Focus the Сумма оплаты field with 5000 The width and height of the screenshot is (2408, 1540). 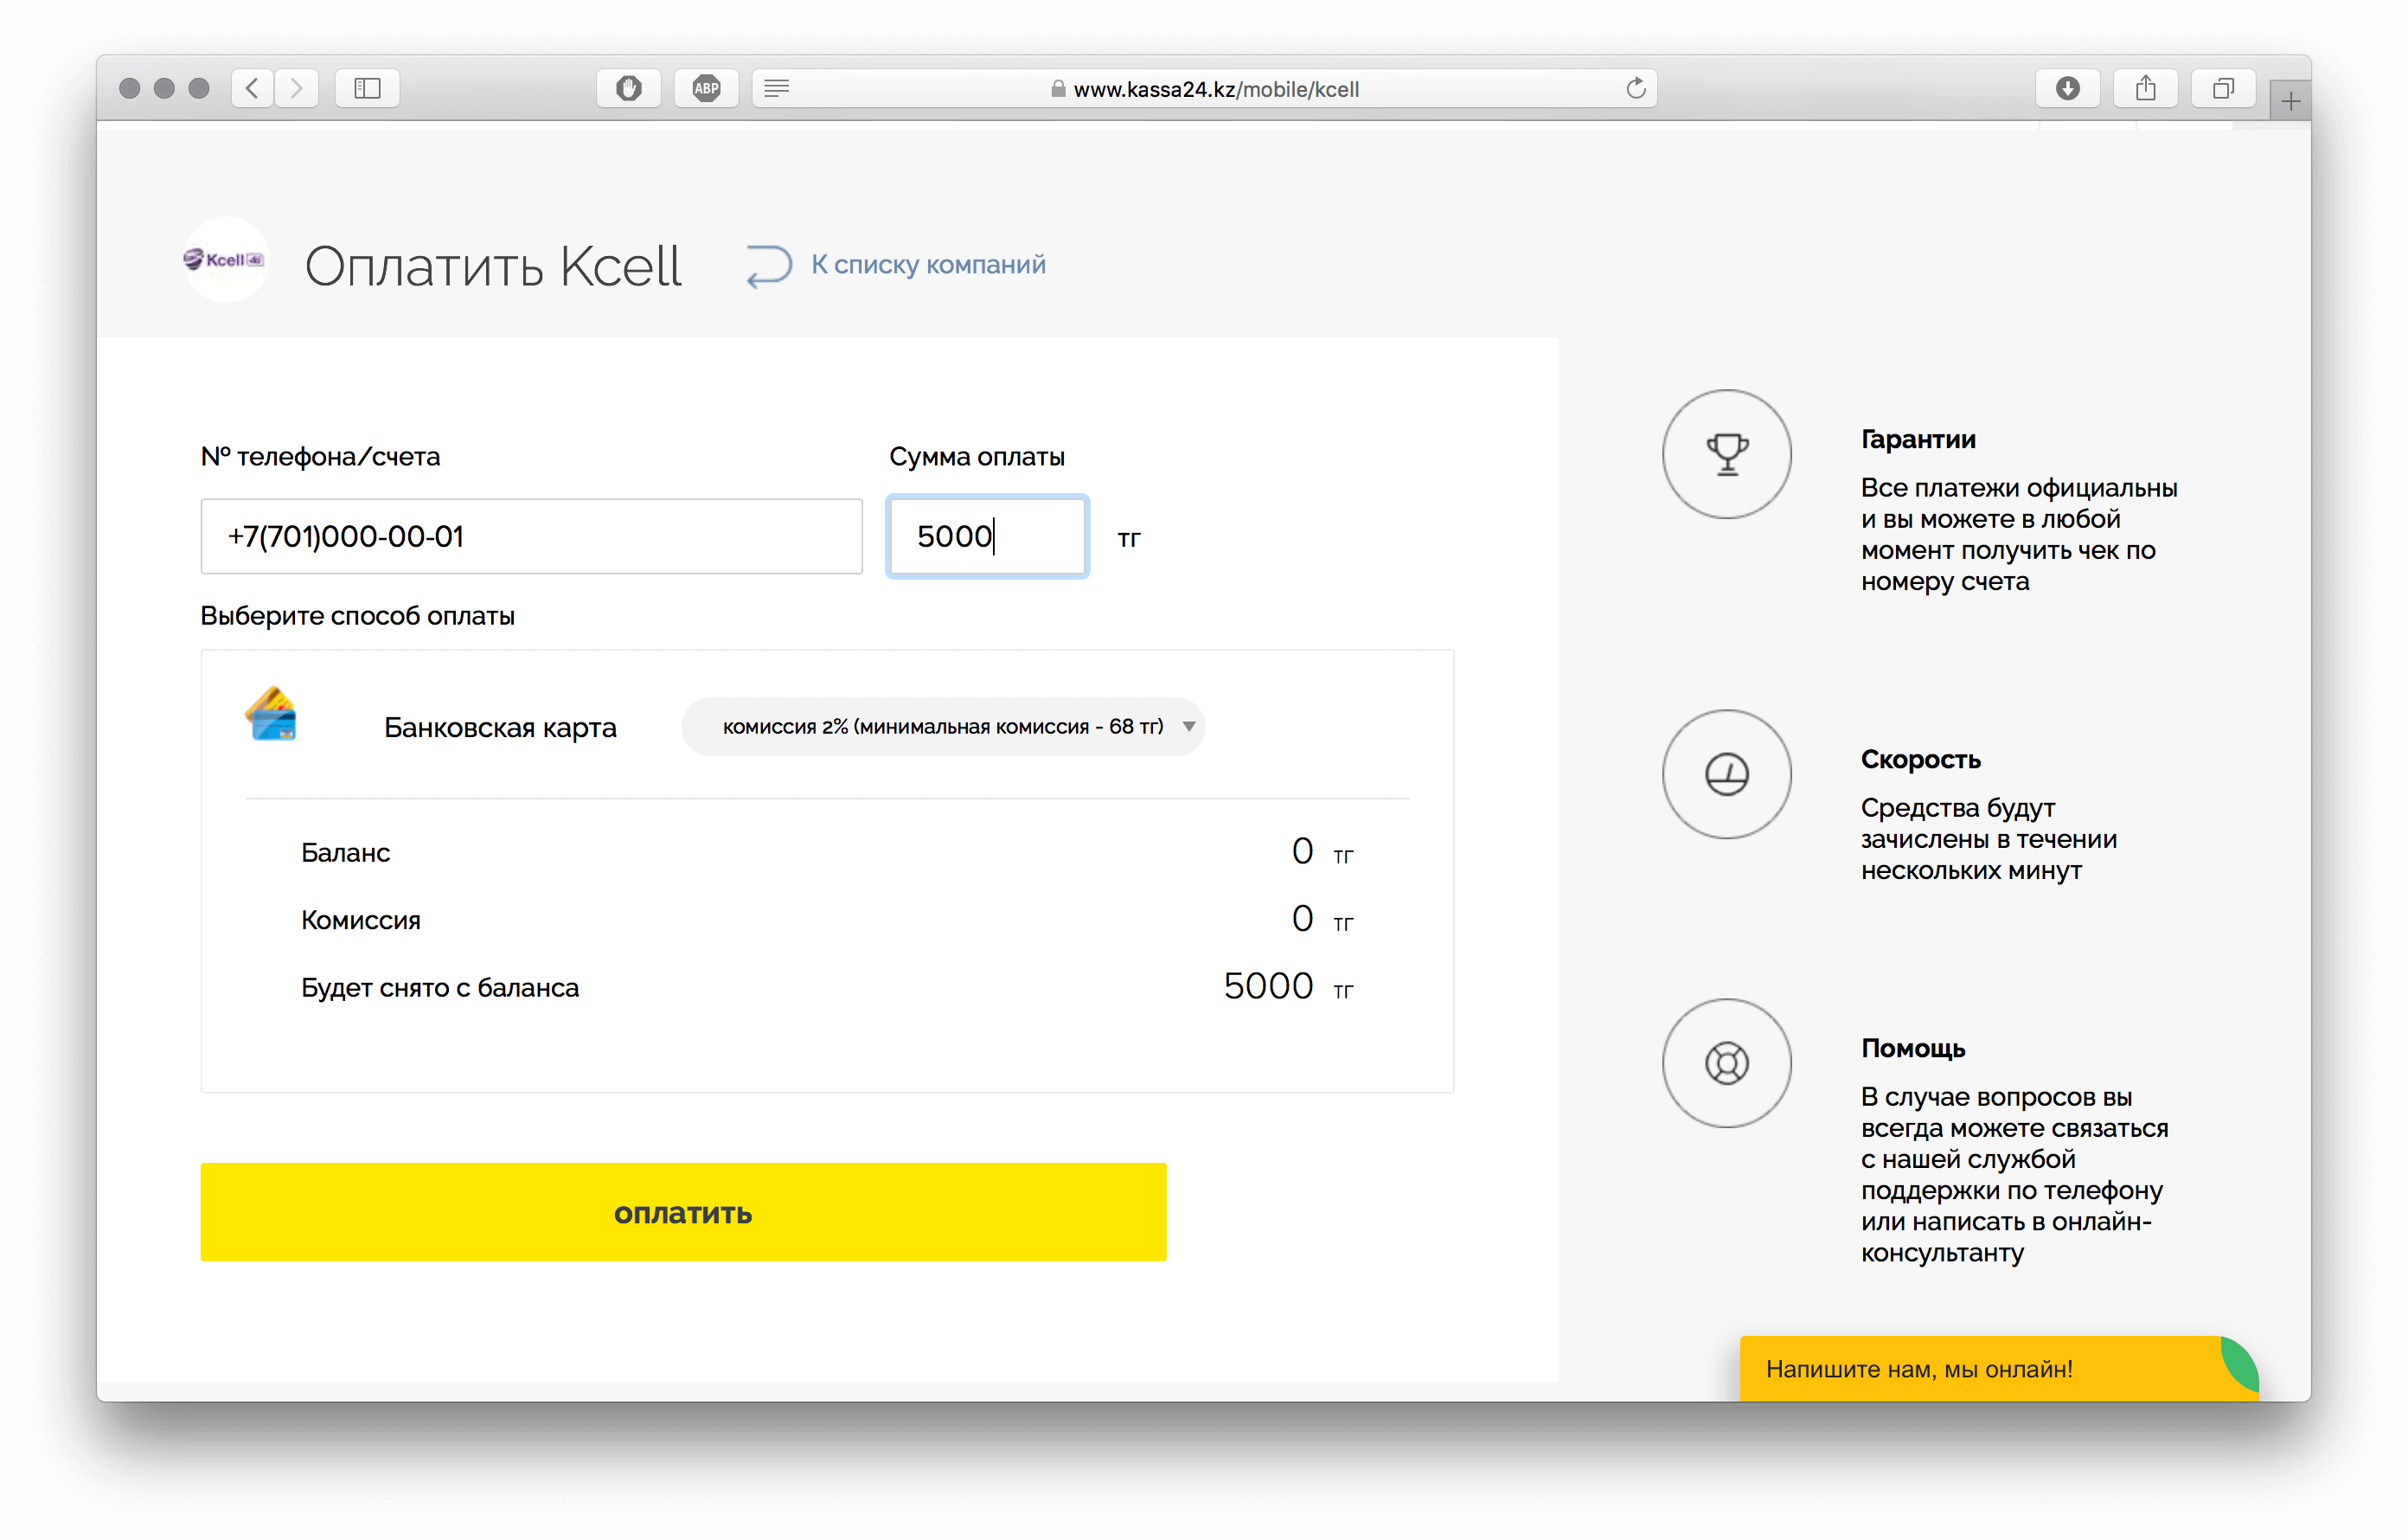point(987,536)
